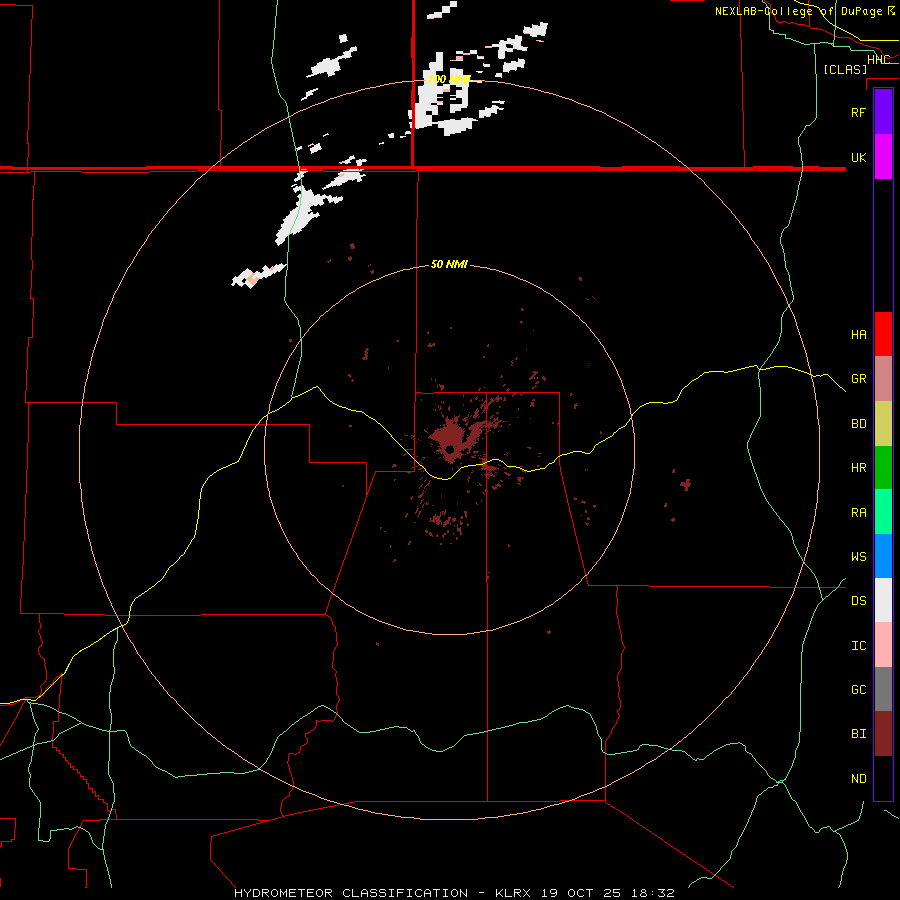Click the RF purple legend swatch
The image size is (900, 900).
click(883, 112)
